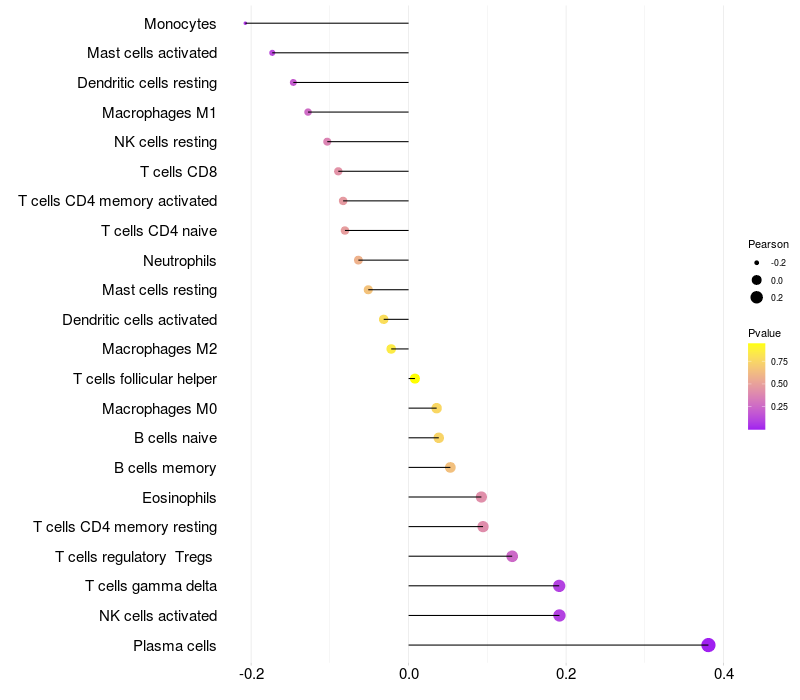This screenshot has height=700, width=800.
Task: Click the Macrophages M1 axis label
Action: coord(159,113)
